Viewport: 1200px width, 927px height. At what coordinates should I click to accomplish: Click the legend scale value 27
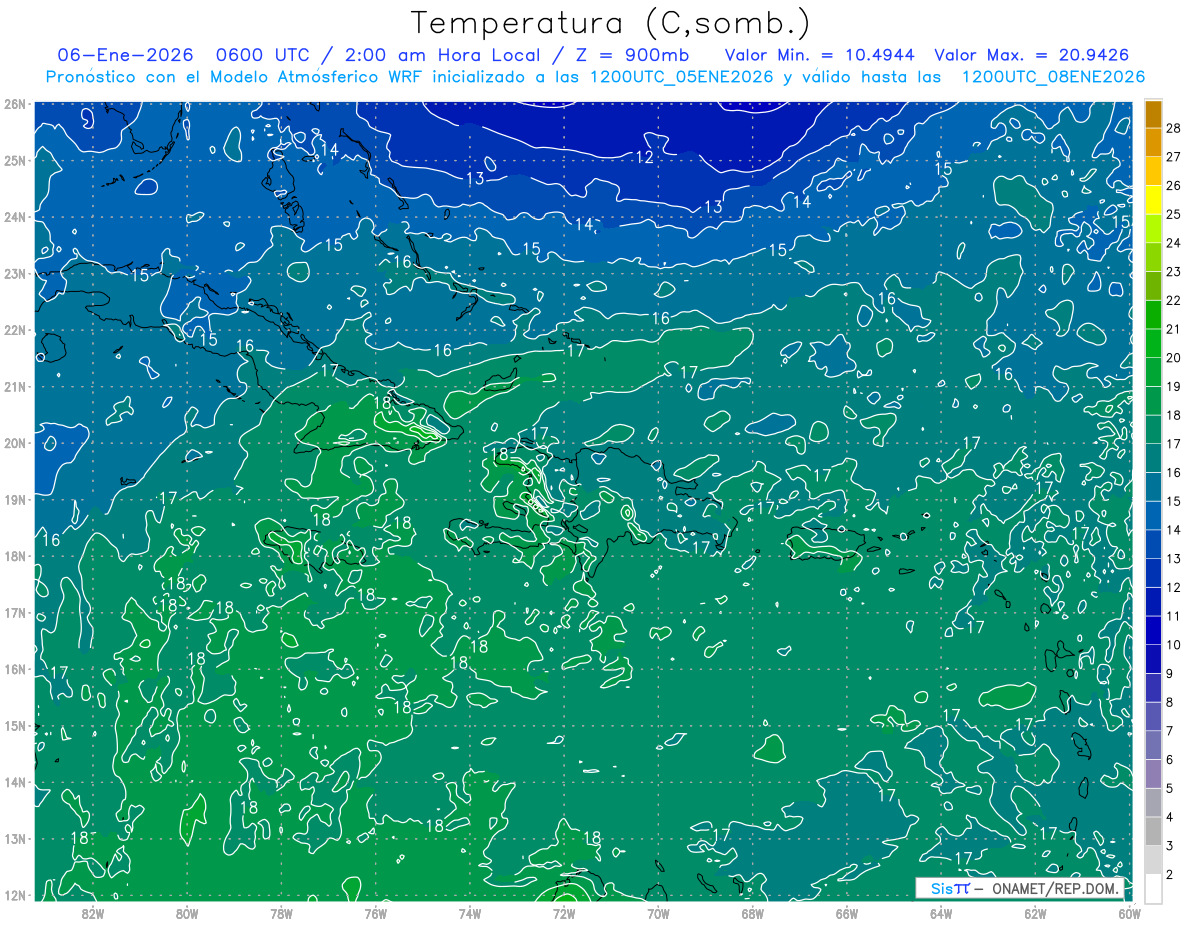tap(1174, 157)
